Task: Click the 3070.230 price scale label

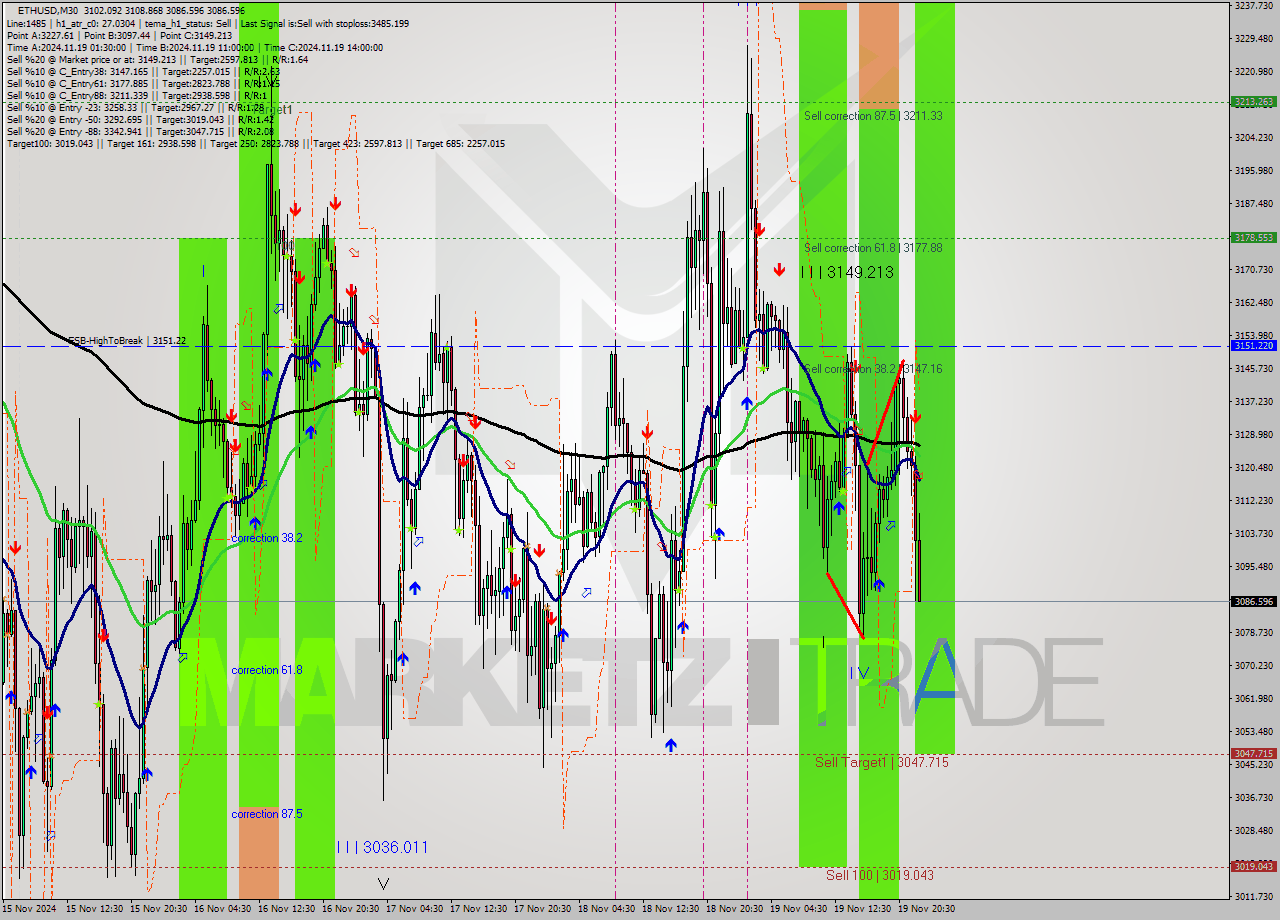Action: pyautogui.click(x=1253, y=666)
